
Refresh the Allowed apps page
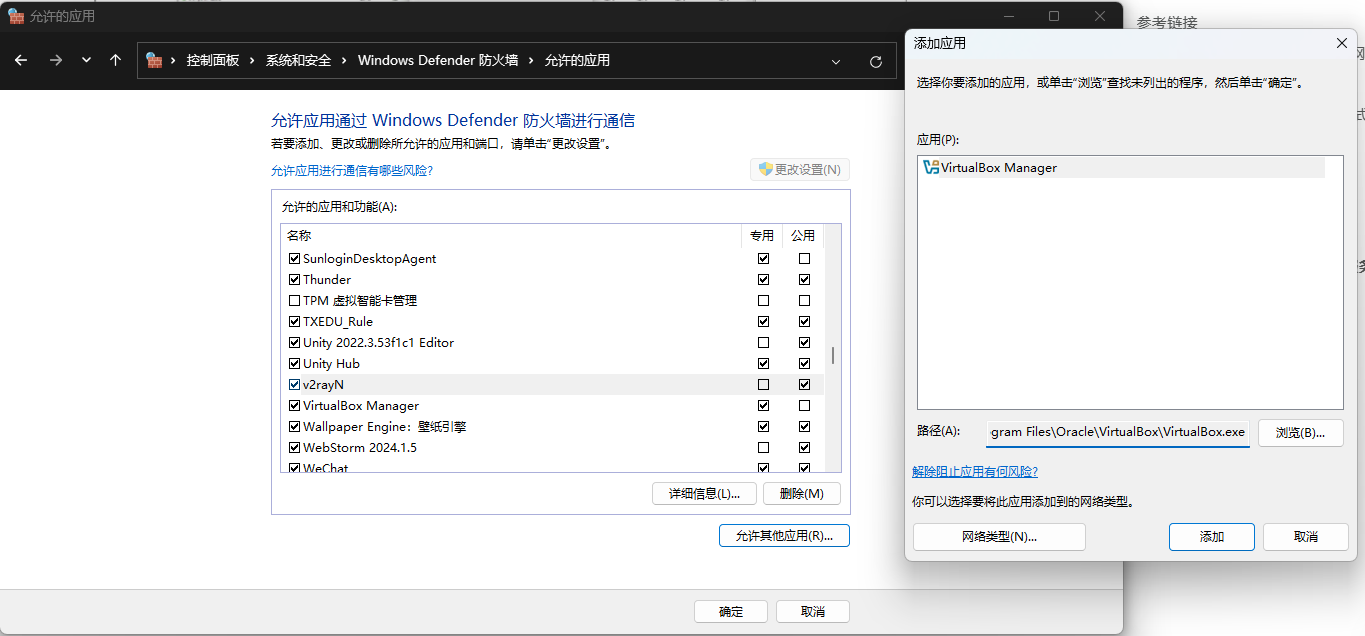[875, 61]
